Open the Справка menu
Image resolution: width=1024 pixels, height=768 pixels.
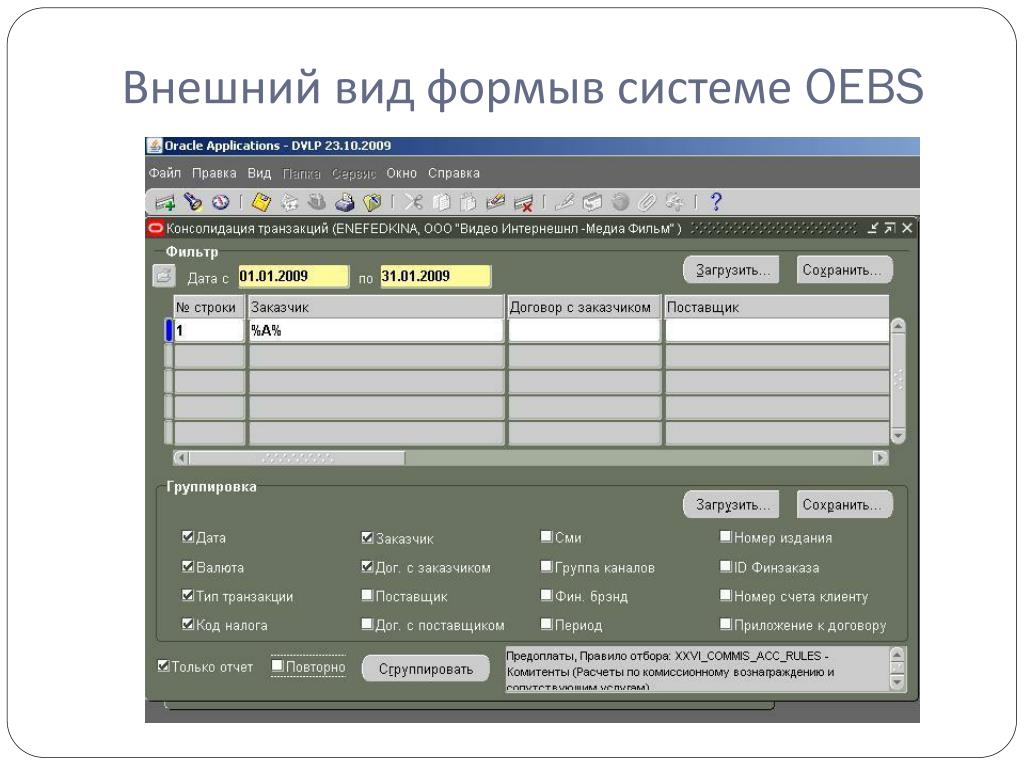coord(454,173)
